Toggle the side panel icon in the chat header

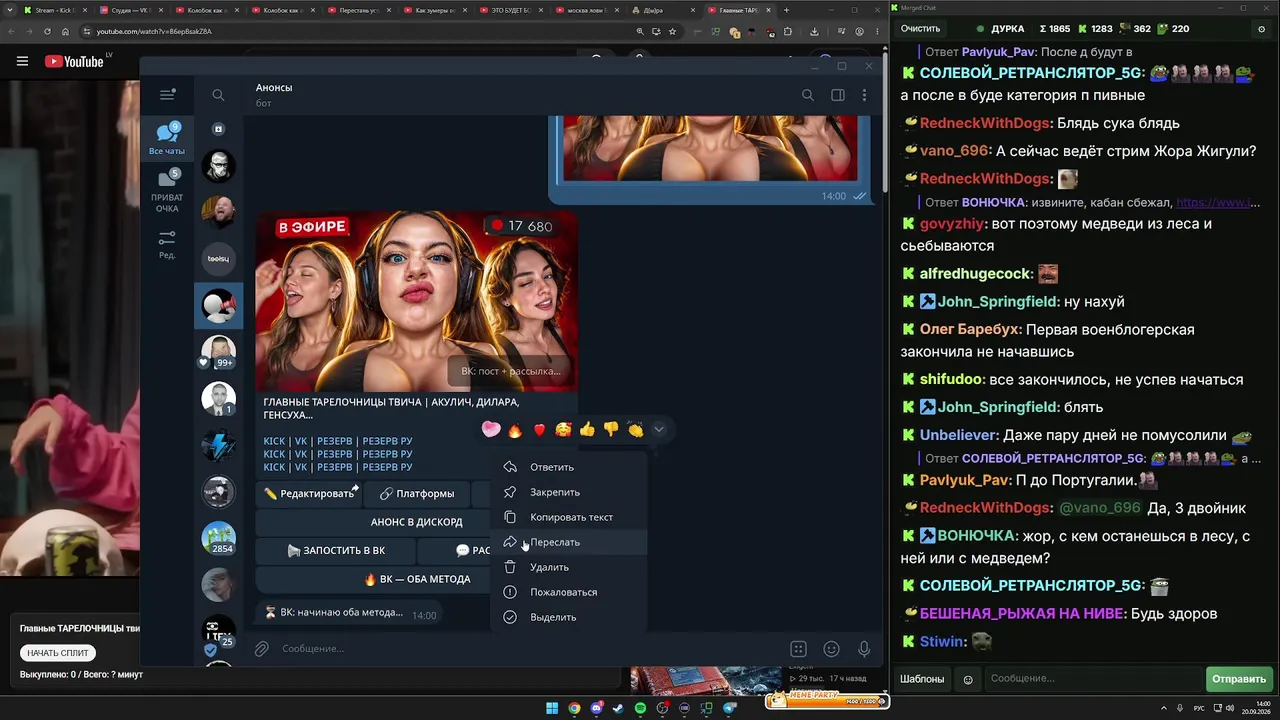tap(838, 95)
